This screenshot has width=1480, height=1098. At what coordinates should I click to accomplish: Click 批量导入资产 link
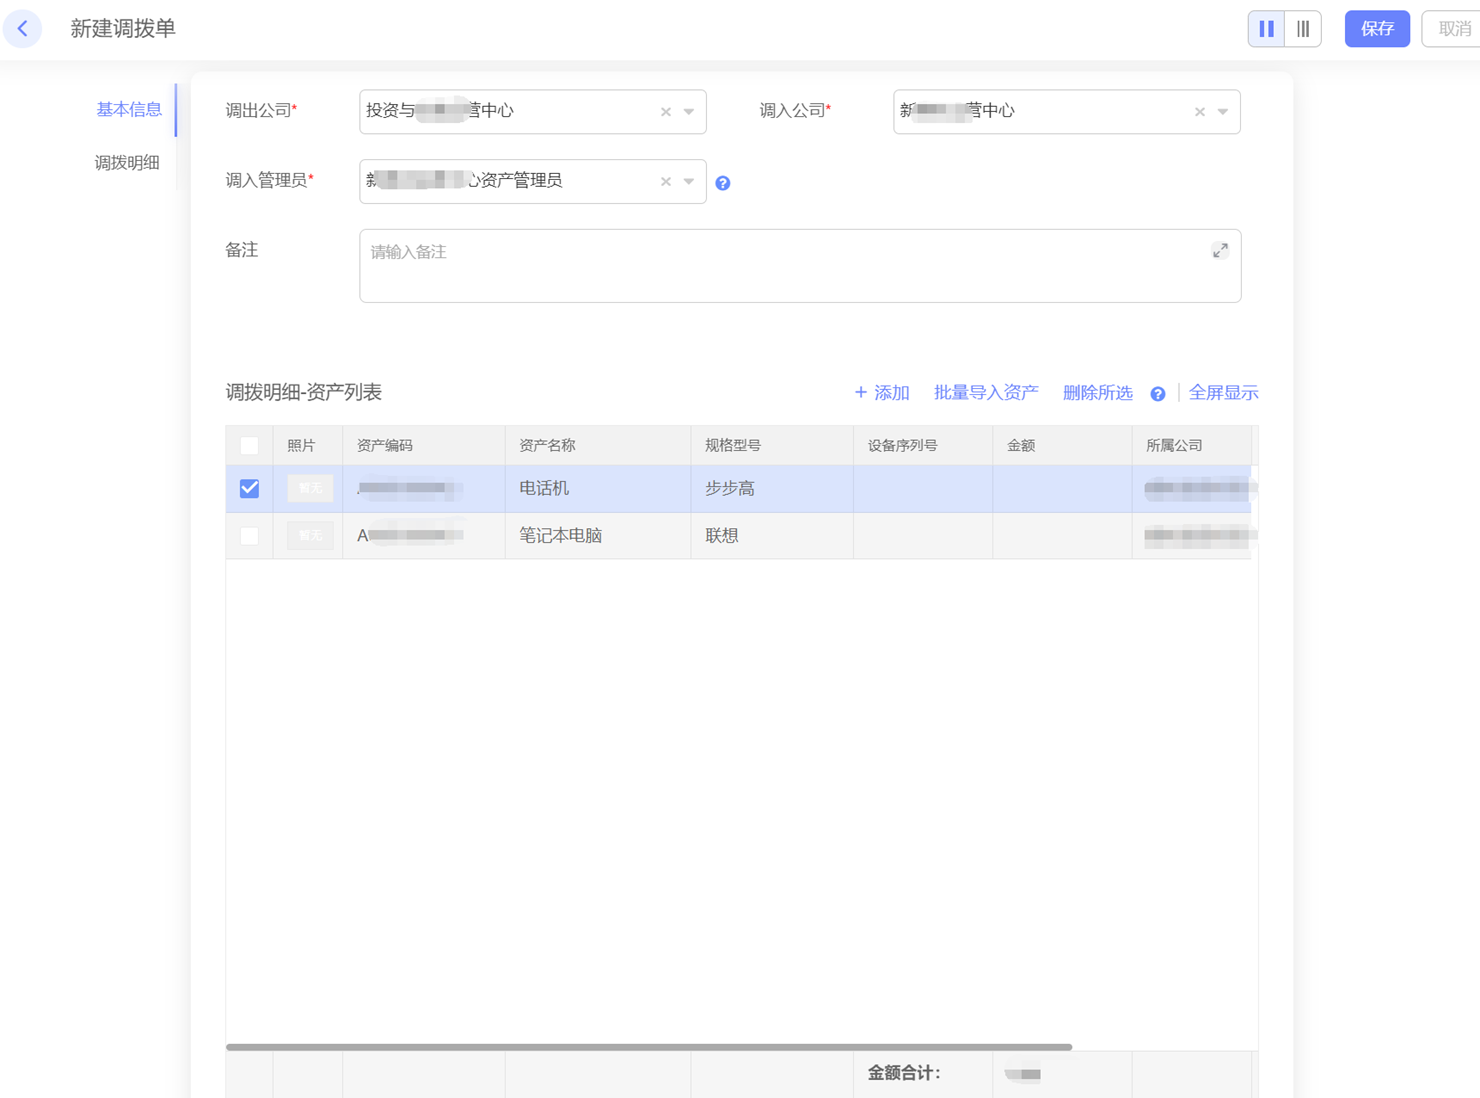tap(986, 393)
